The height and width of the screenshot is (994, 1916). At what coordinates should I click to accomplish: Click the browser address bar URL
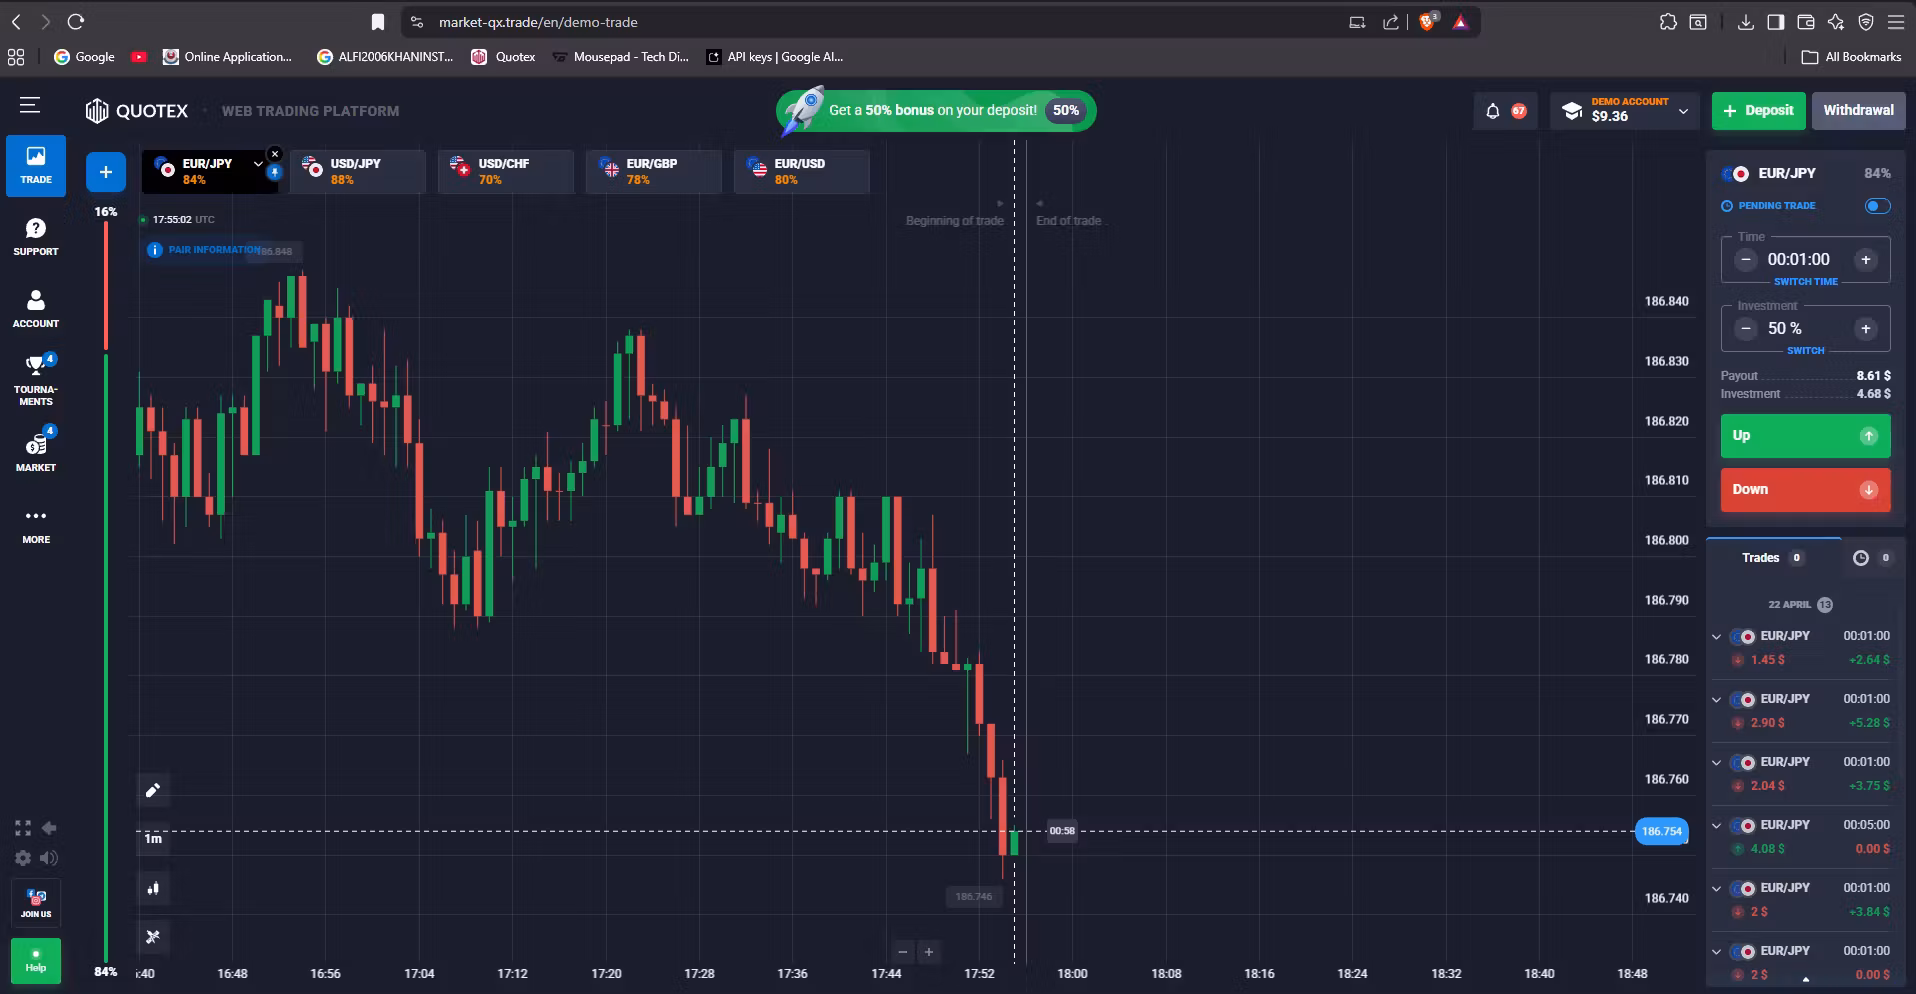coord(538,22)
